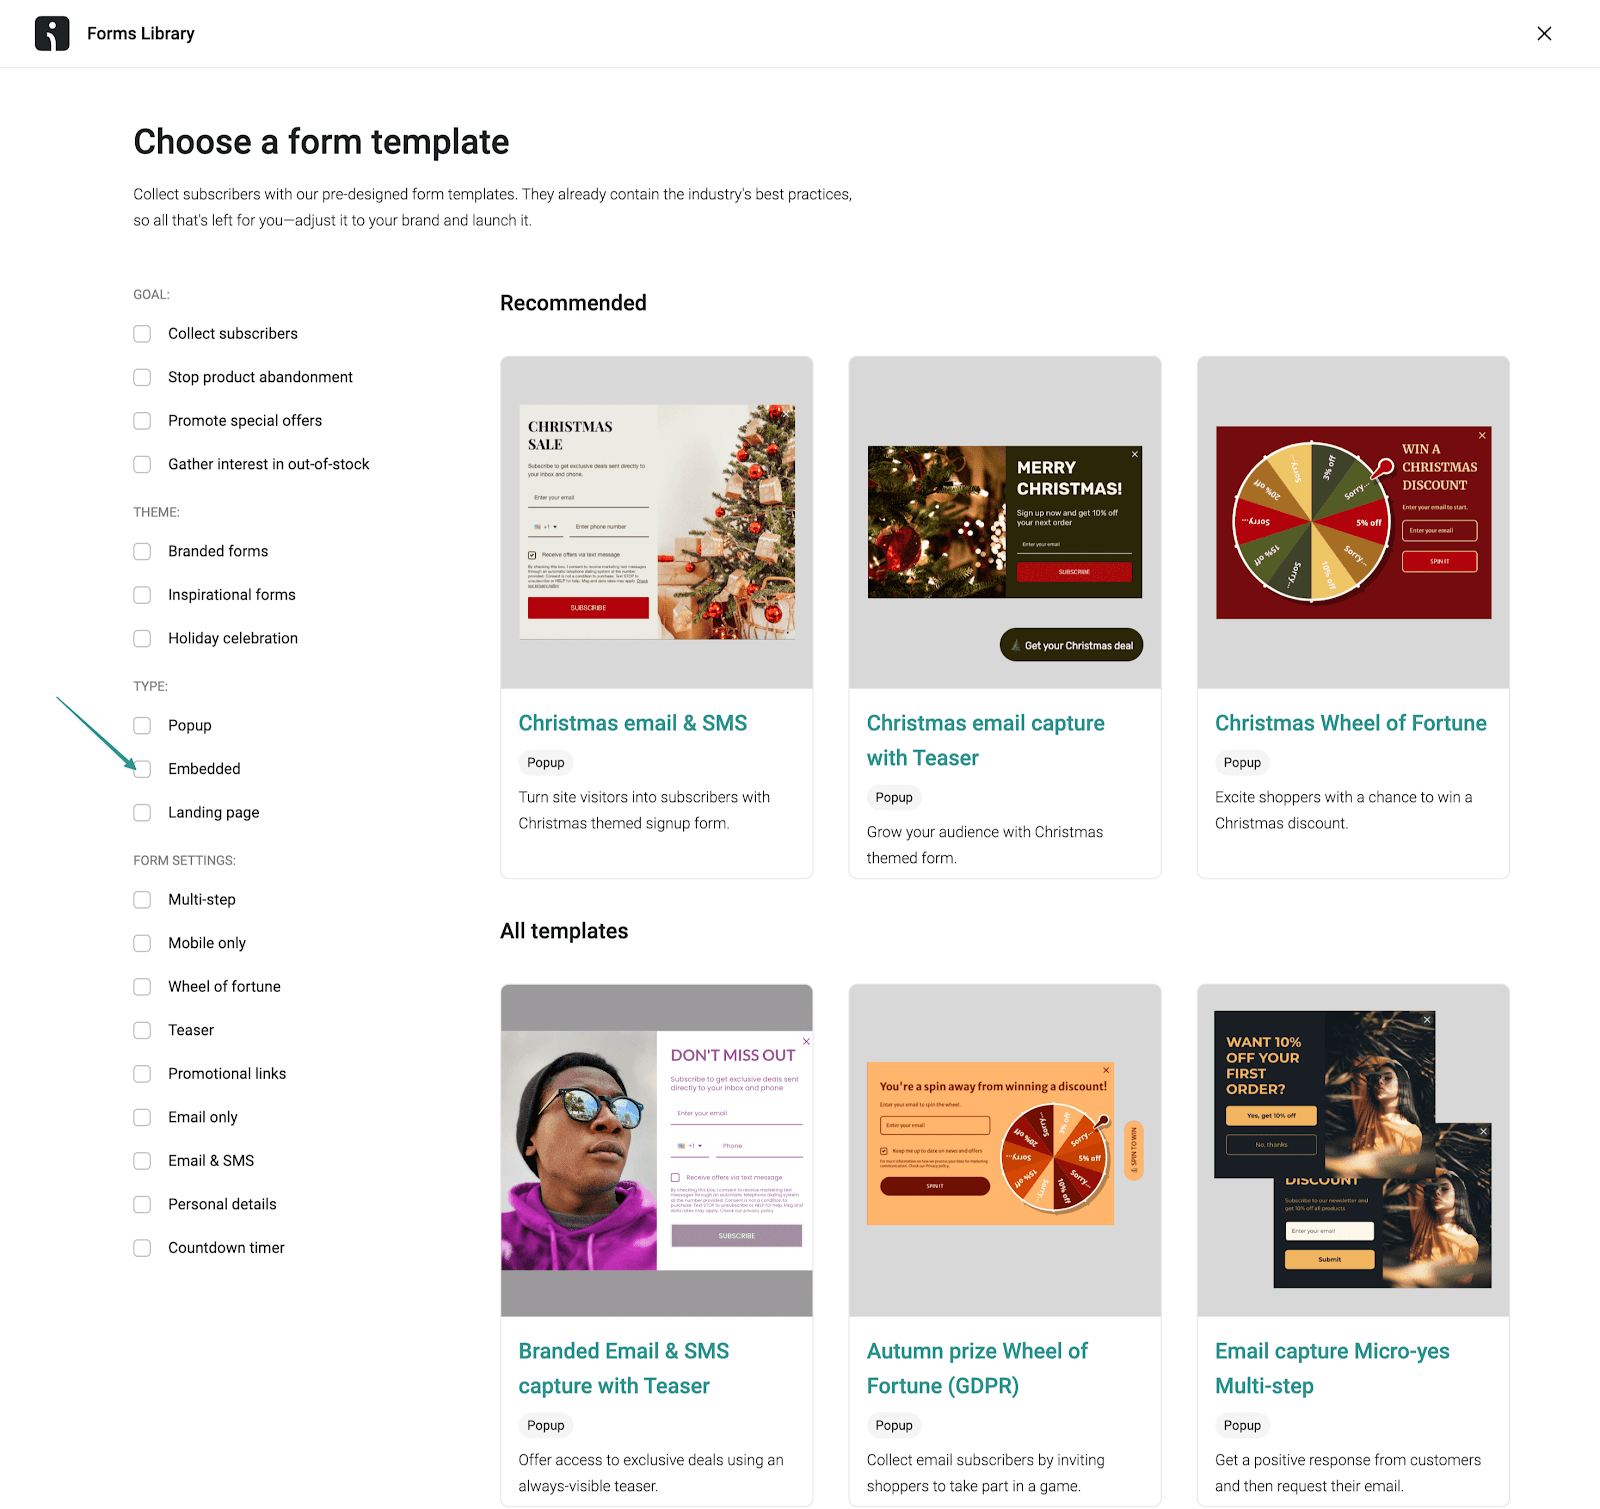Filter templates by Wheel of fortune setting
Image resolution: width=1600 pixels, height=1509 pixels.
(141, 986)
